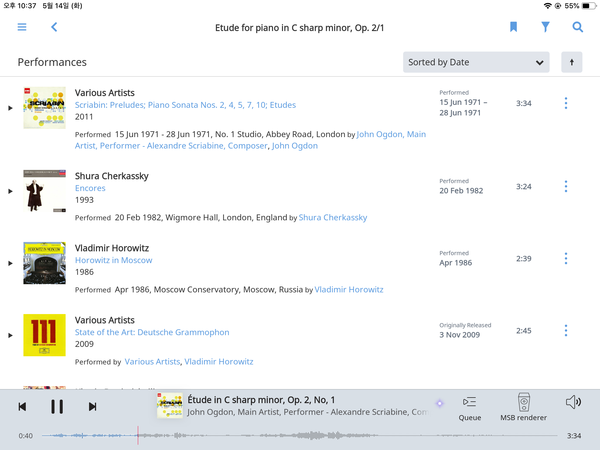Open the volume speaker control
The height and width of the screenshot is (450, 600).
click(573, 402)
